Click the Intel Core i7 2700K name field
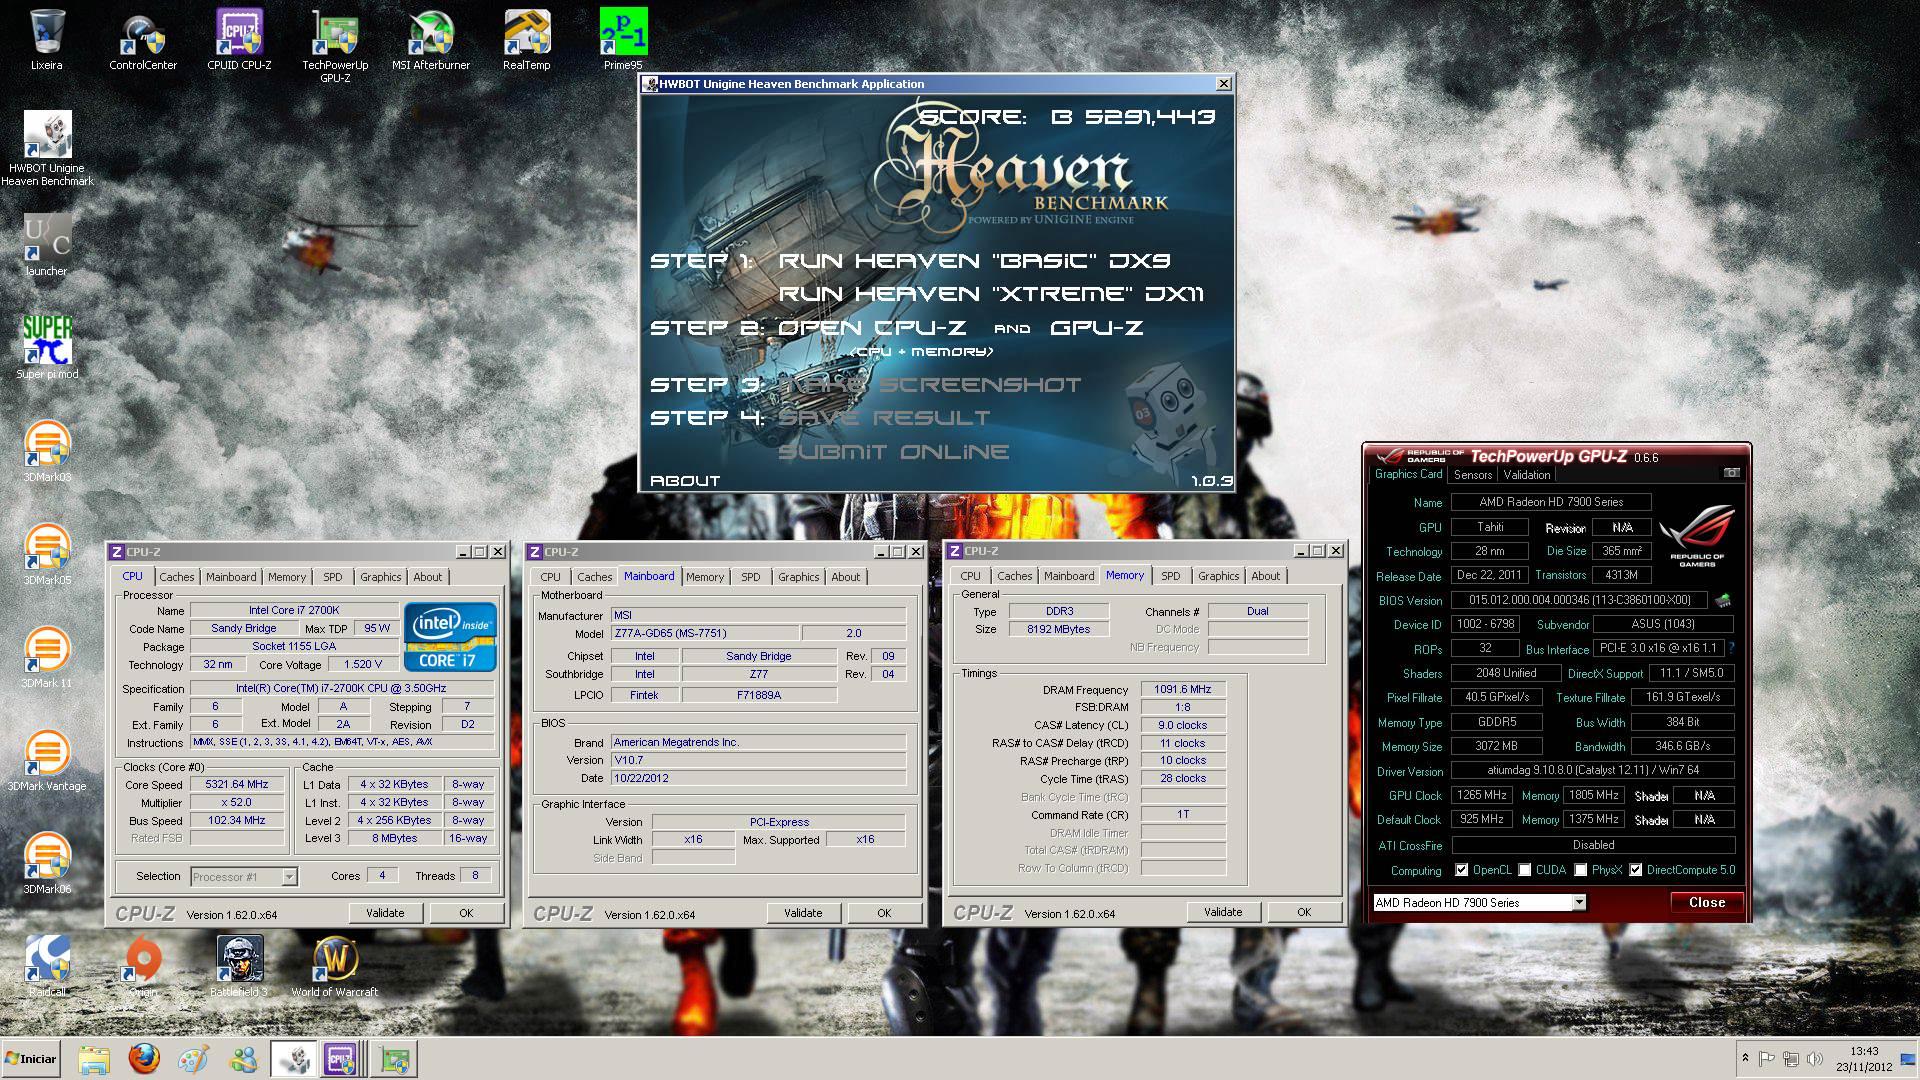Viewport: 1920px width, 1080px height. [x=294, y=610]
